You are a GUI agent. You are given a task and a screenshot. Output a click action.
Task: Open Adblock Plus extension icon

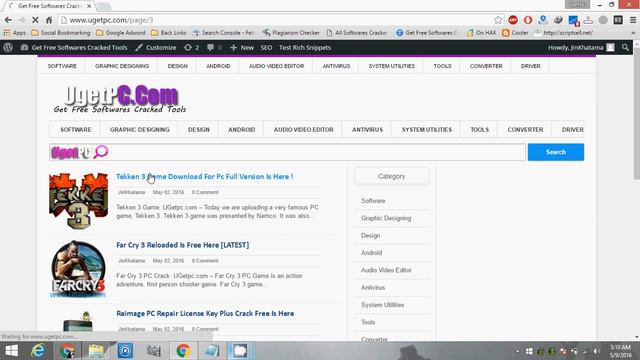[x=513, y=20]
